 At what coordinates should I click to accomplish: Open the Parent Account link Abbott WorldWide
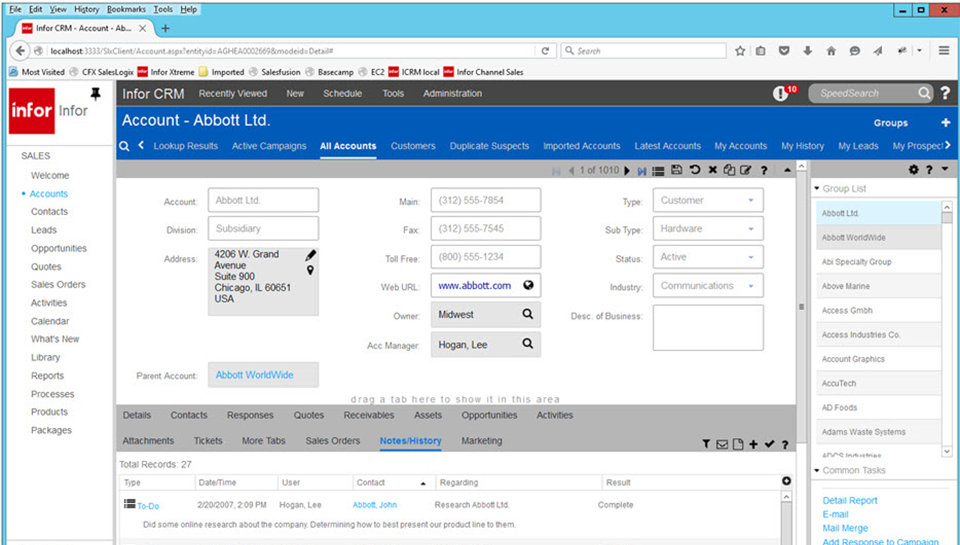pos(254,375)
